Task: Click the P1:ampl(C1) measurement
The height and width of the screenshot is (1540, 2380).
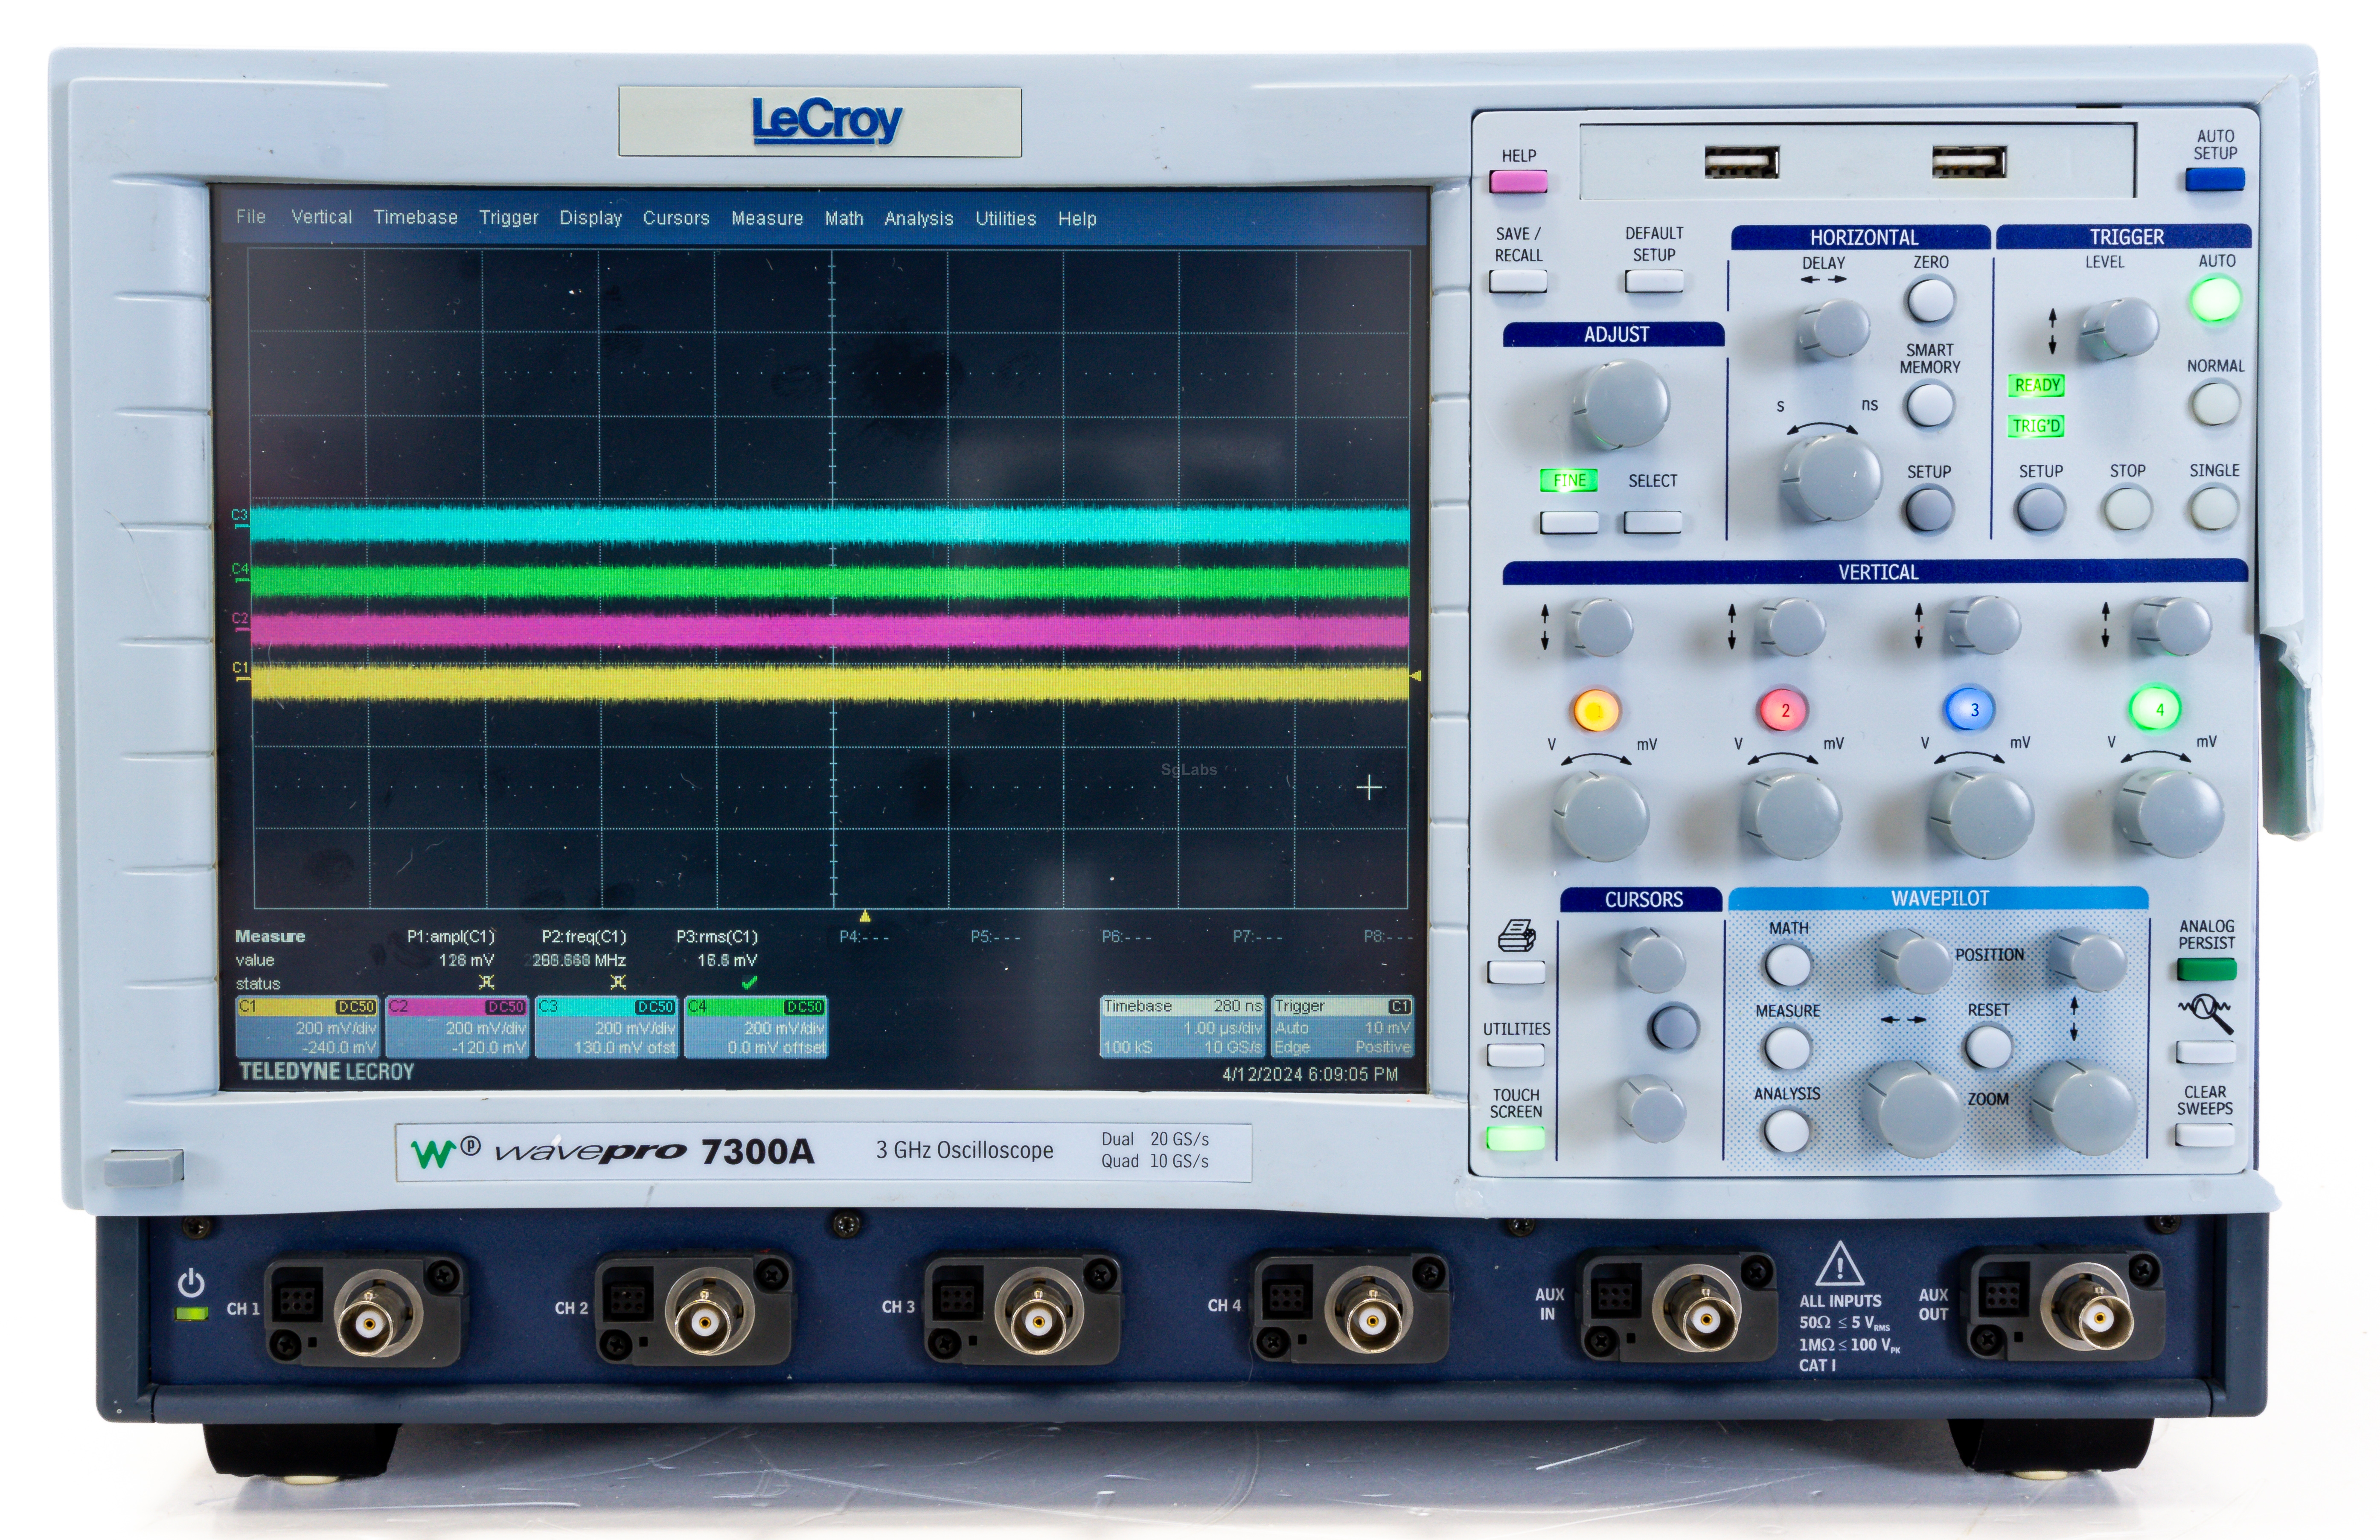Action: pos(451,937)
